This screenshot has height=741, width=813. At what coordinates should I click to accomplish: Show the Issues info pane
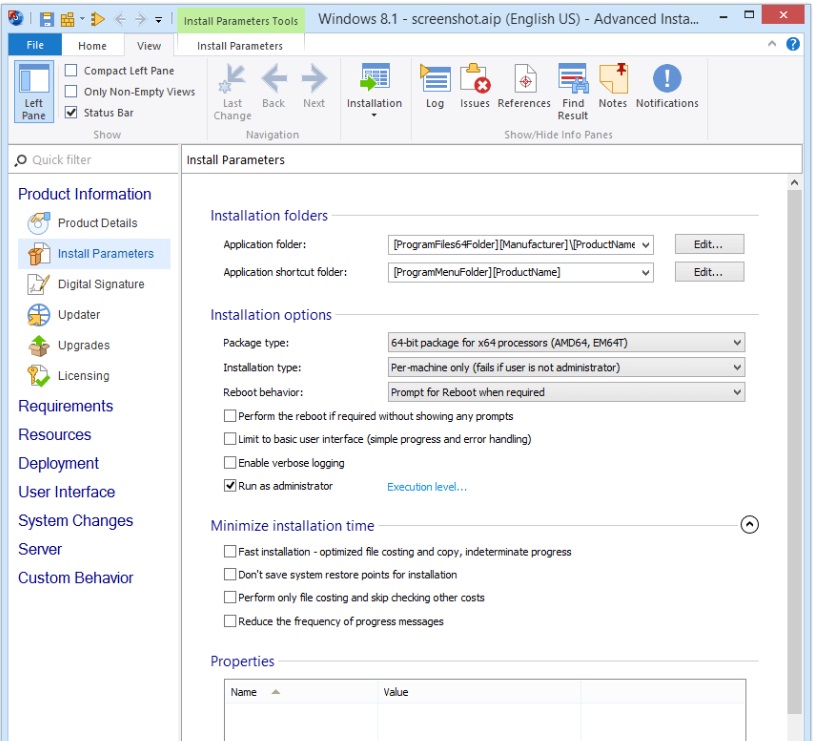point(474,86)
